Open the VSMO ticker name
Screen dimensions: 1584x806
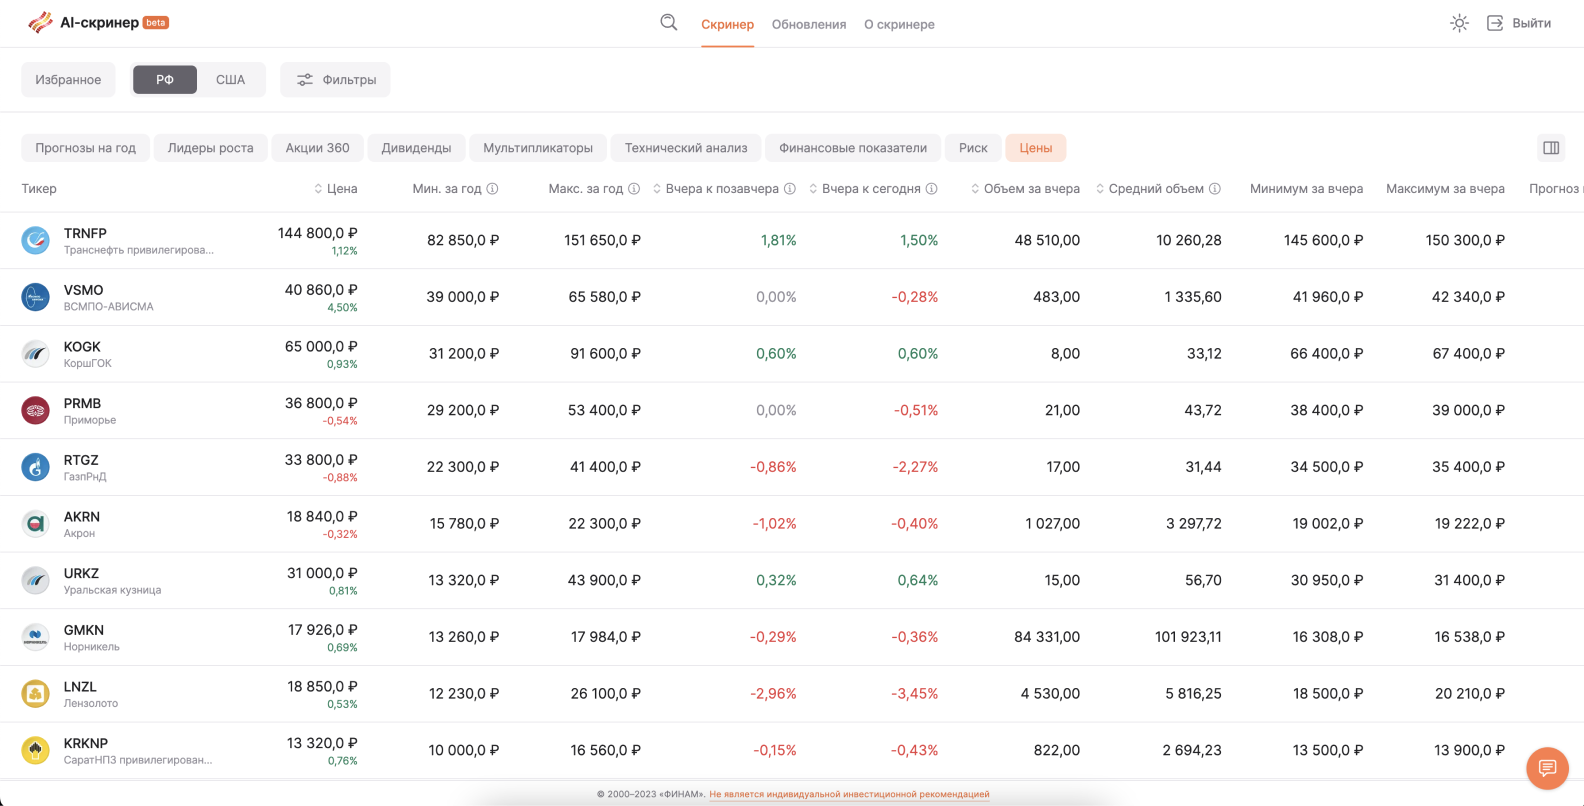tap(83, 290)
